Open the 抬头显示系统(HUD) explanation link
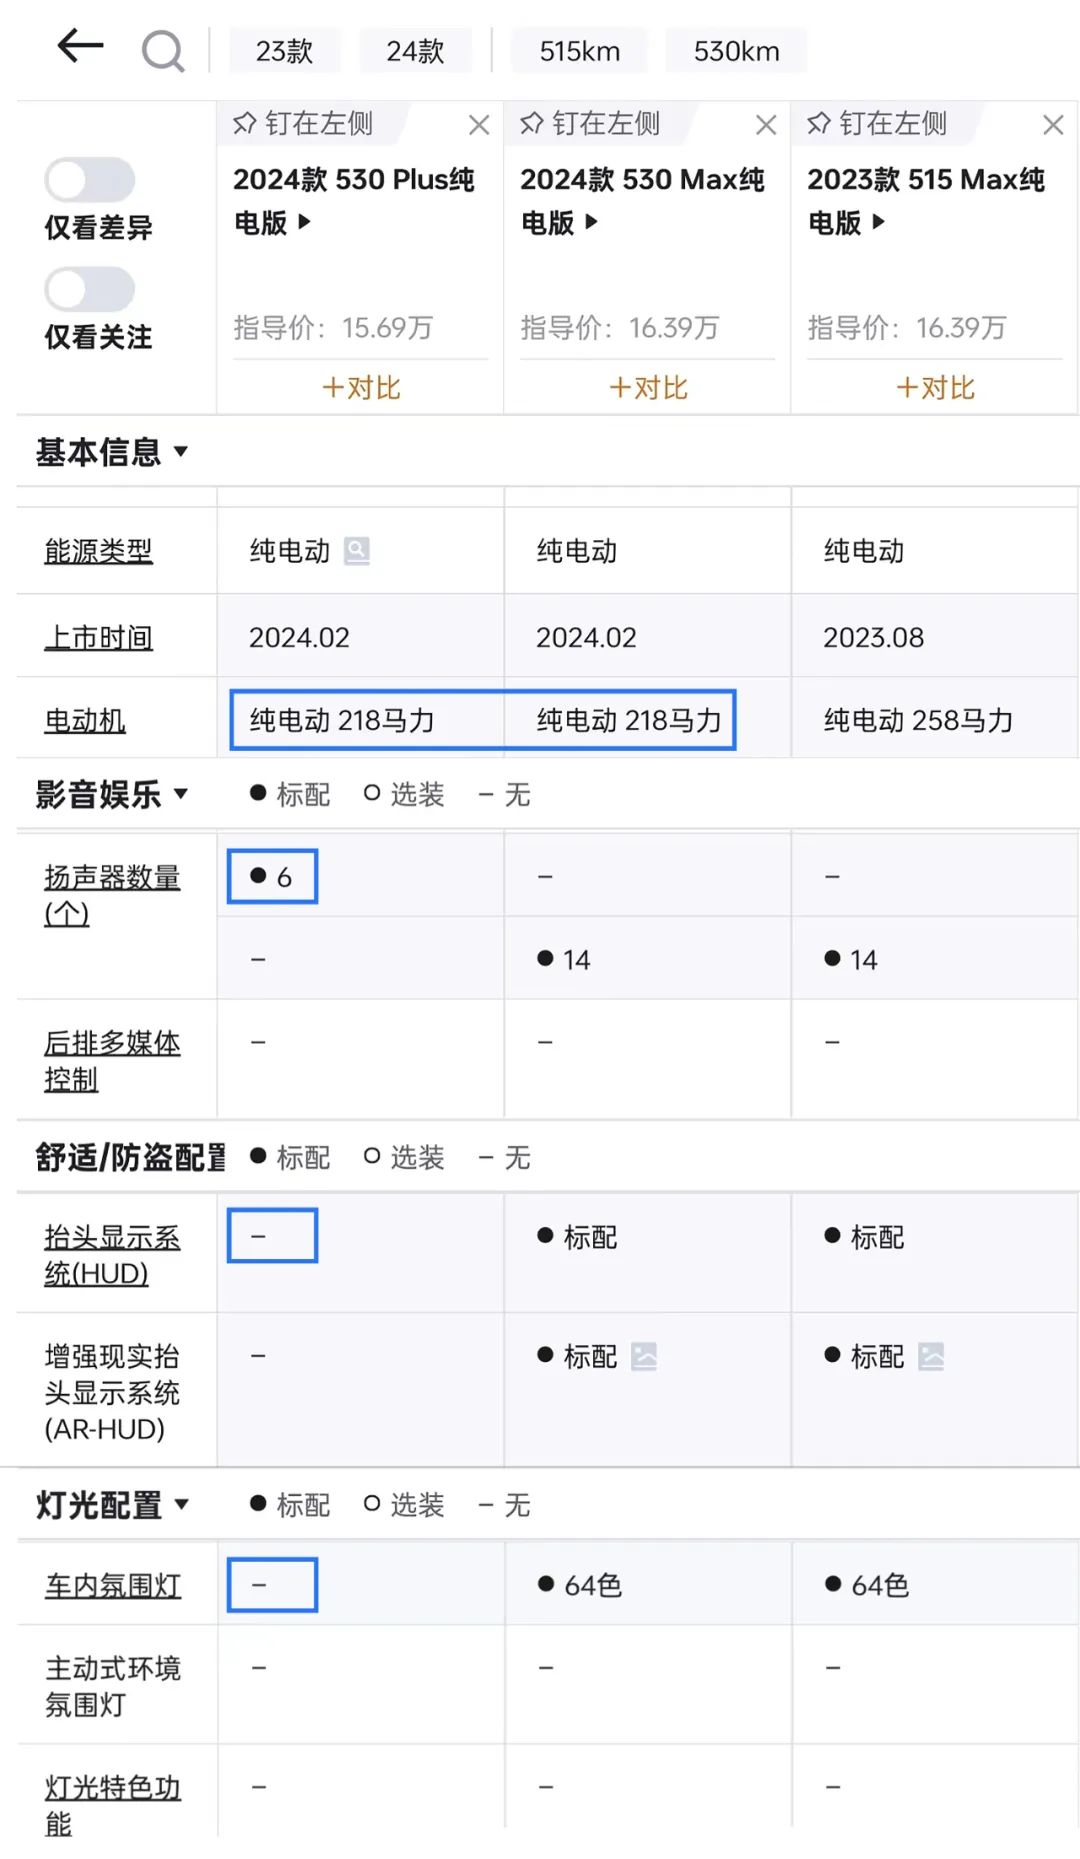The height and width of the screenshot is (1859, 1080). 112,1255
